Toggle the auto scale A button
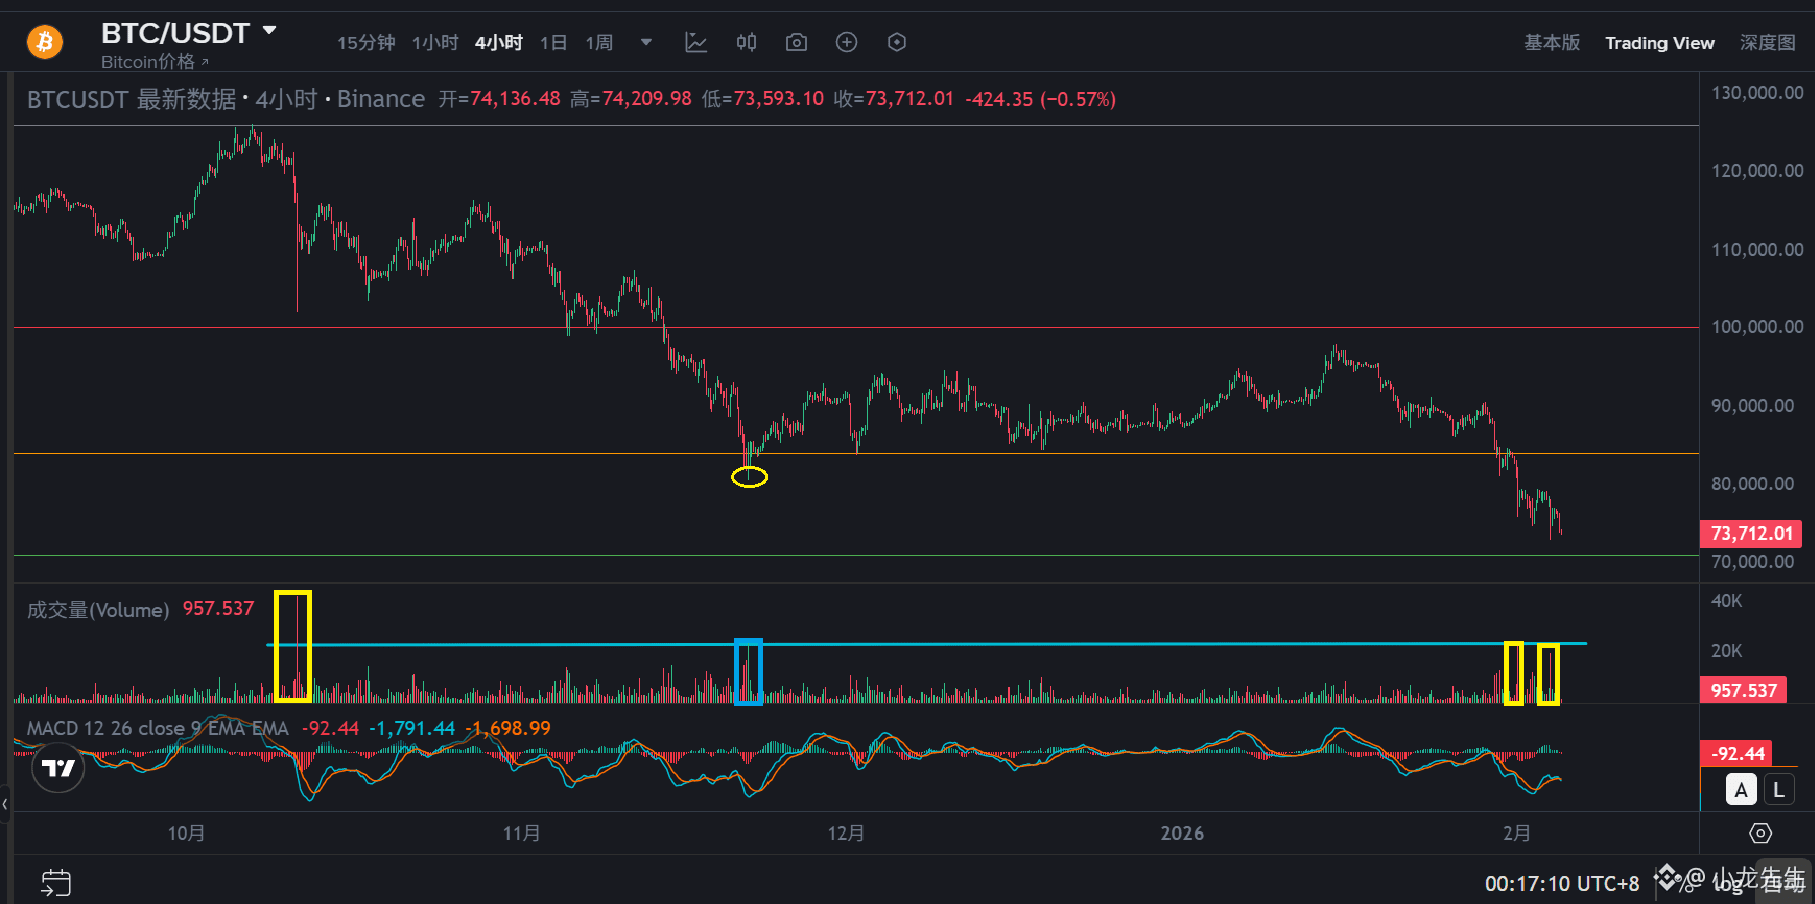Screen dimensions: 1815x904 (x=1741, y=790)
